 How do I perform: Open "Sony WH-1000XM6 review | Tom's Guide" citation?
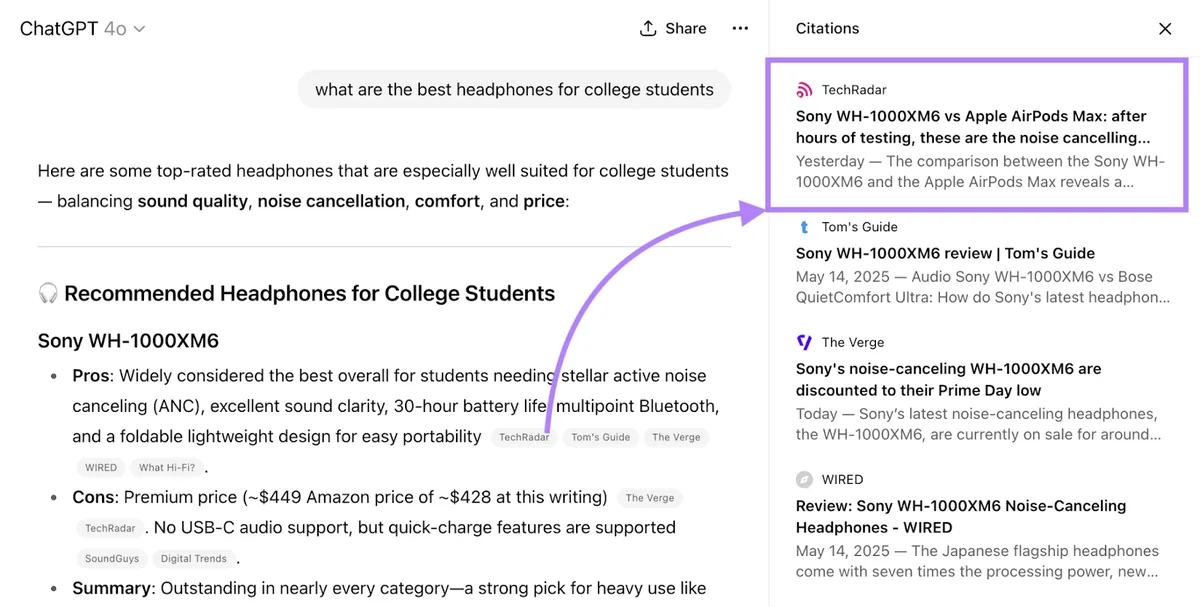coord(945,253)
